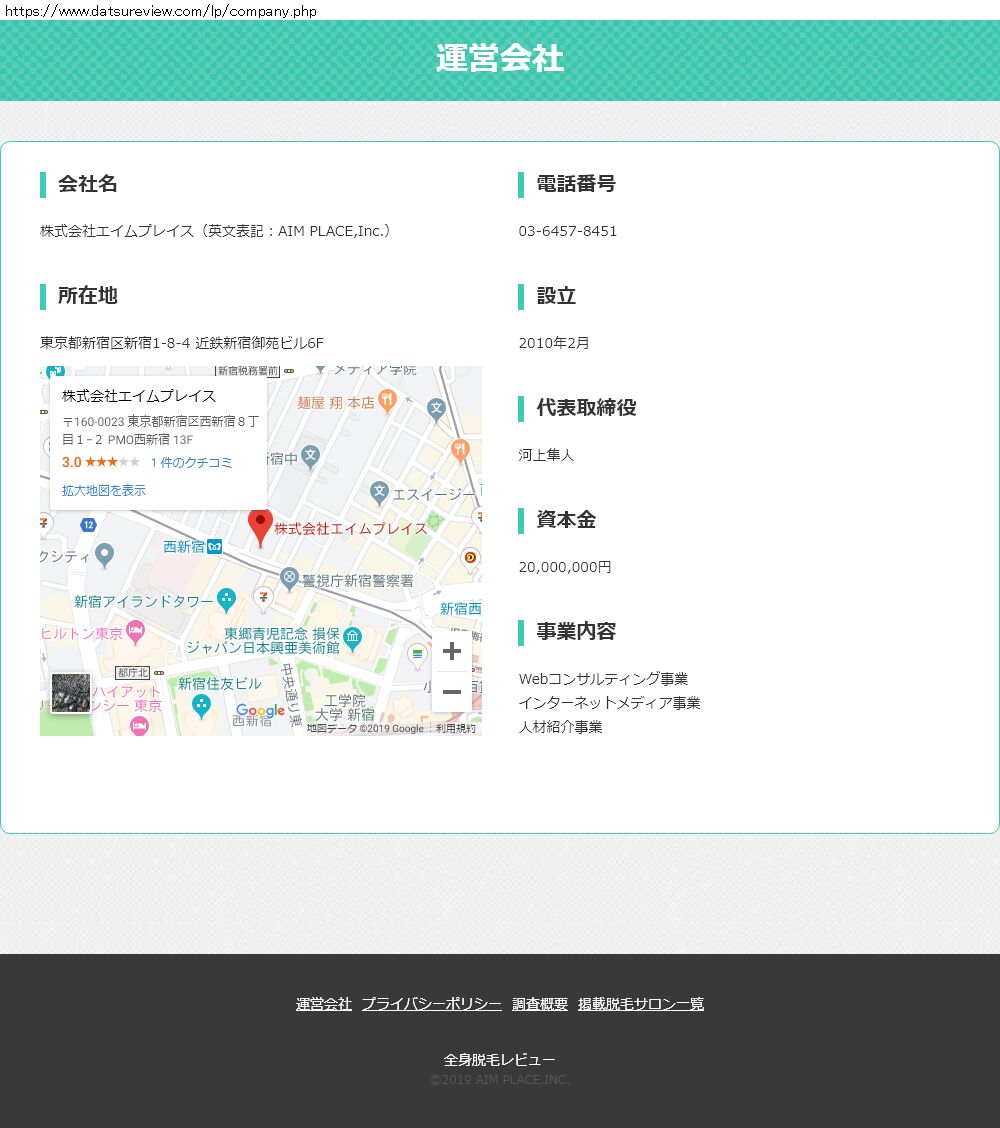Click the 警視庁新宿警察署 police station marker
The image size is (1000, 1128).
coord(290,577)
